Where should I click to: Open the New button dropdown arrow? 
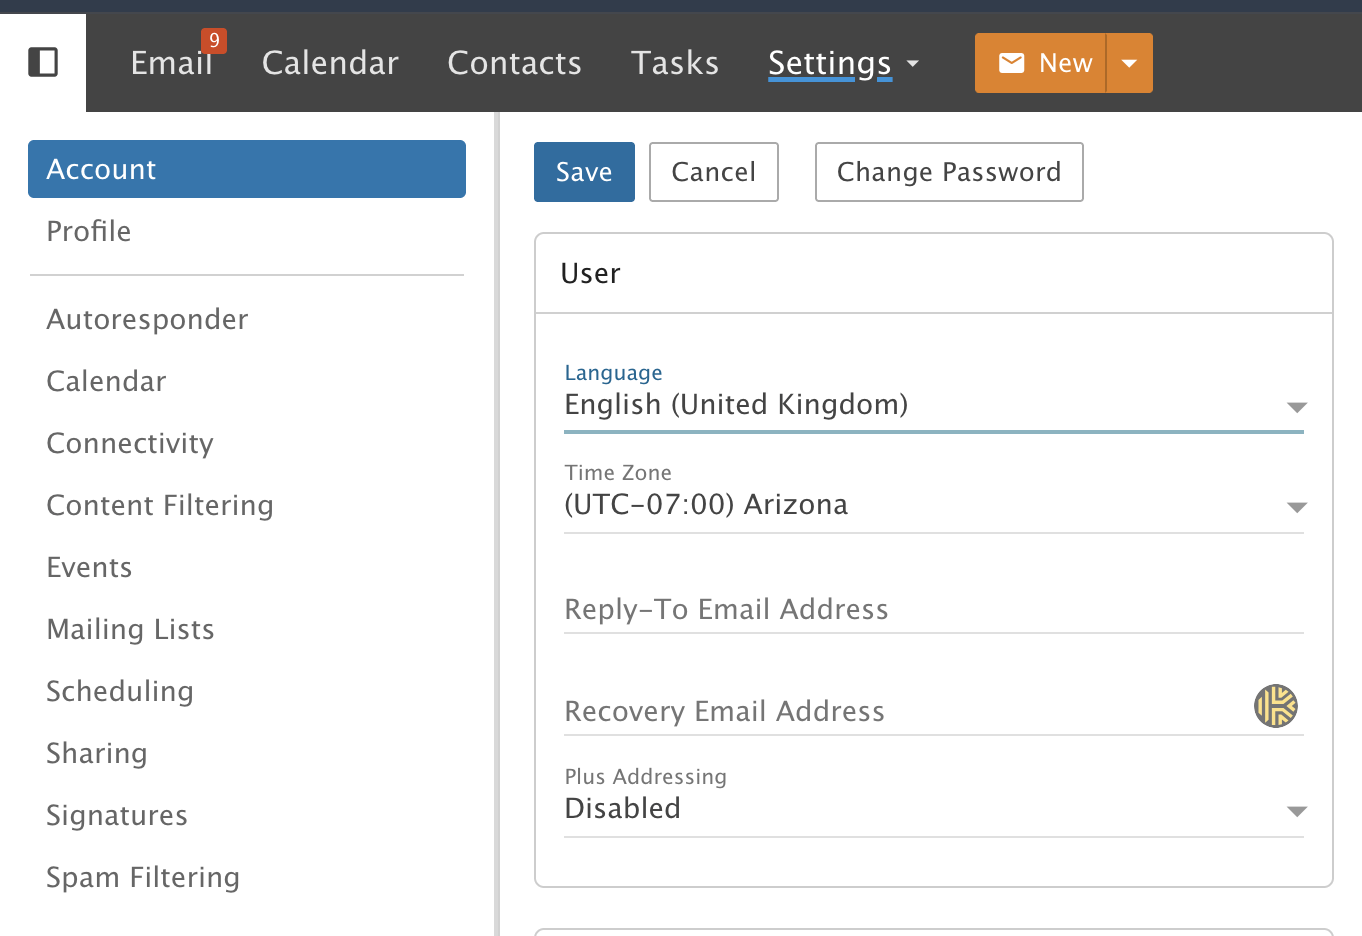click(1129, 63)
